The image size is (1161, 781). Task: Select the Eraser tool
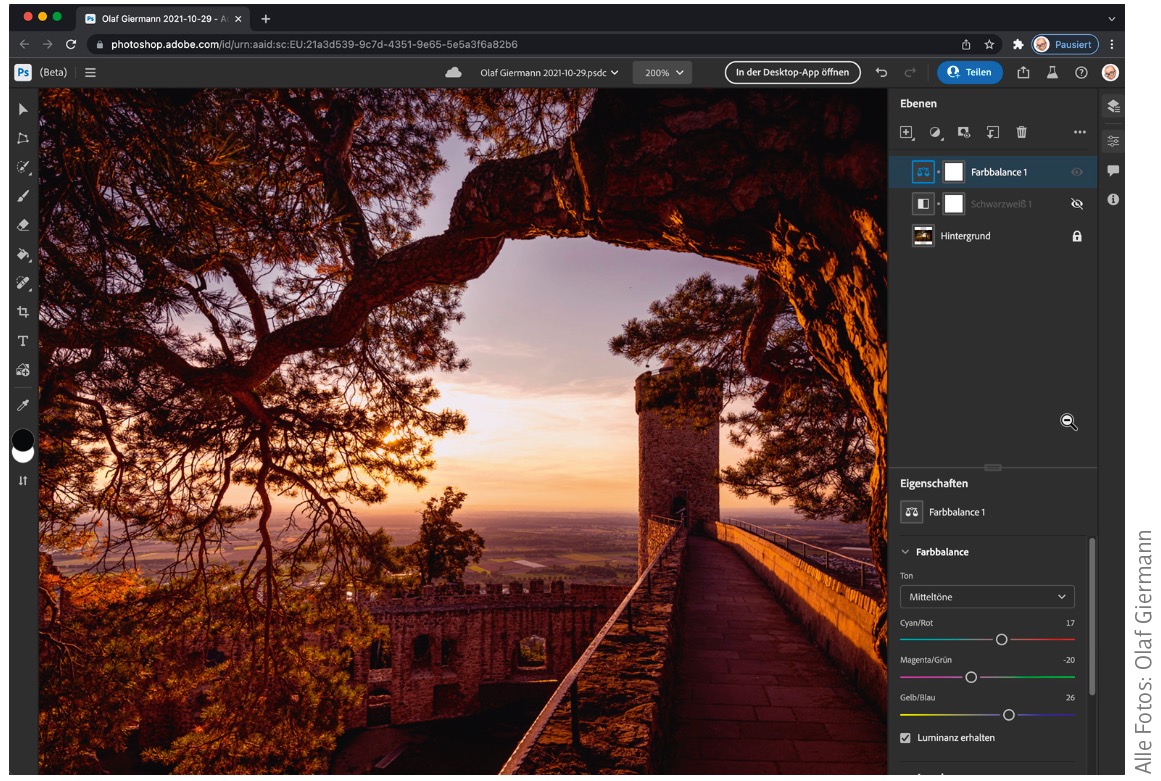pos(23,226)
